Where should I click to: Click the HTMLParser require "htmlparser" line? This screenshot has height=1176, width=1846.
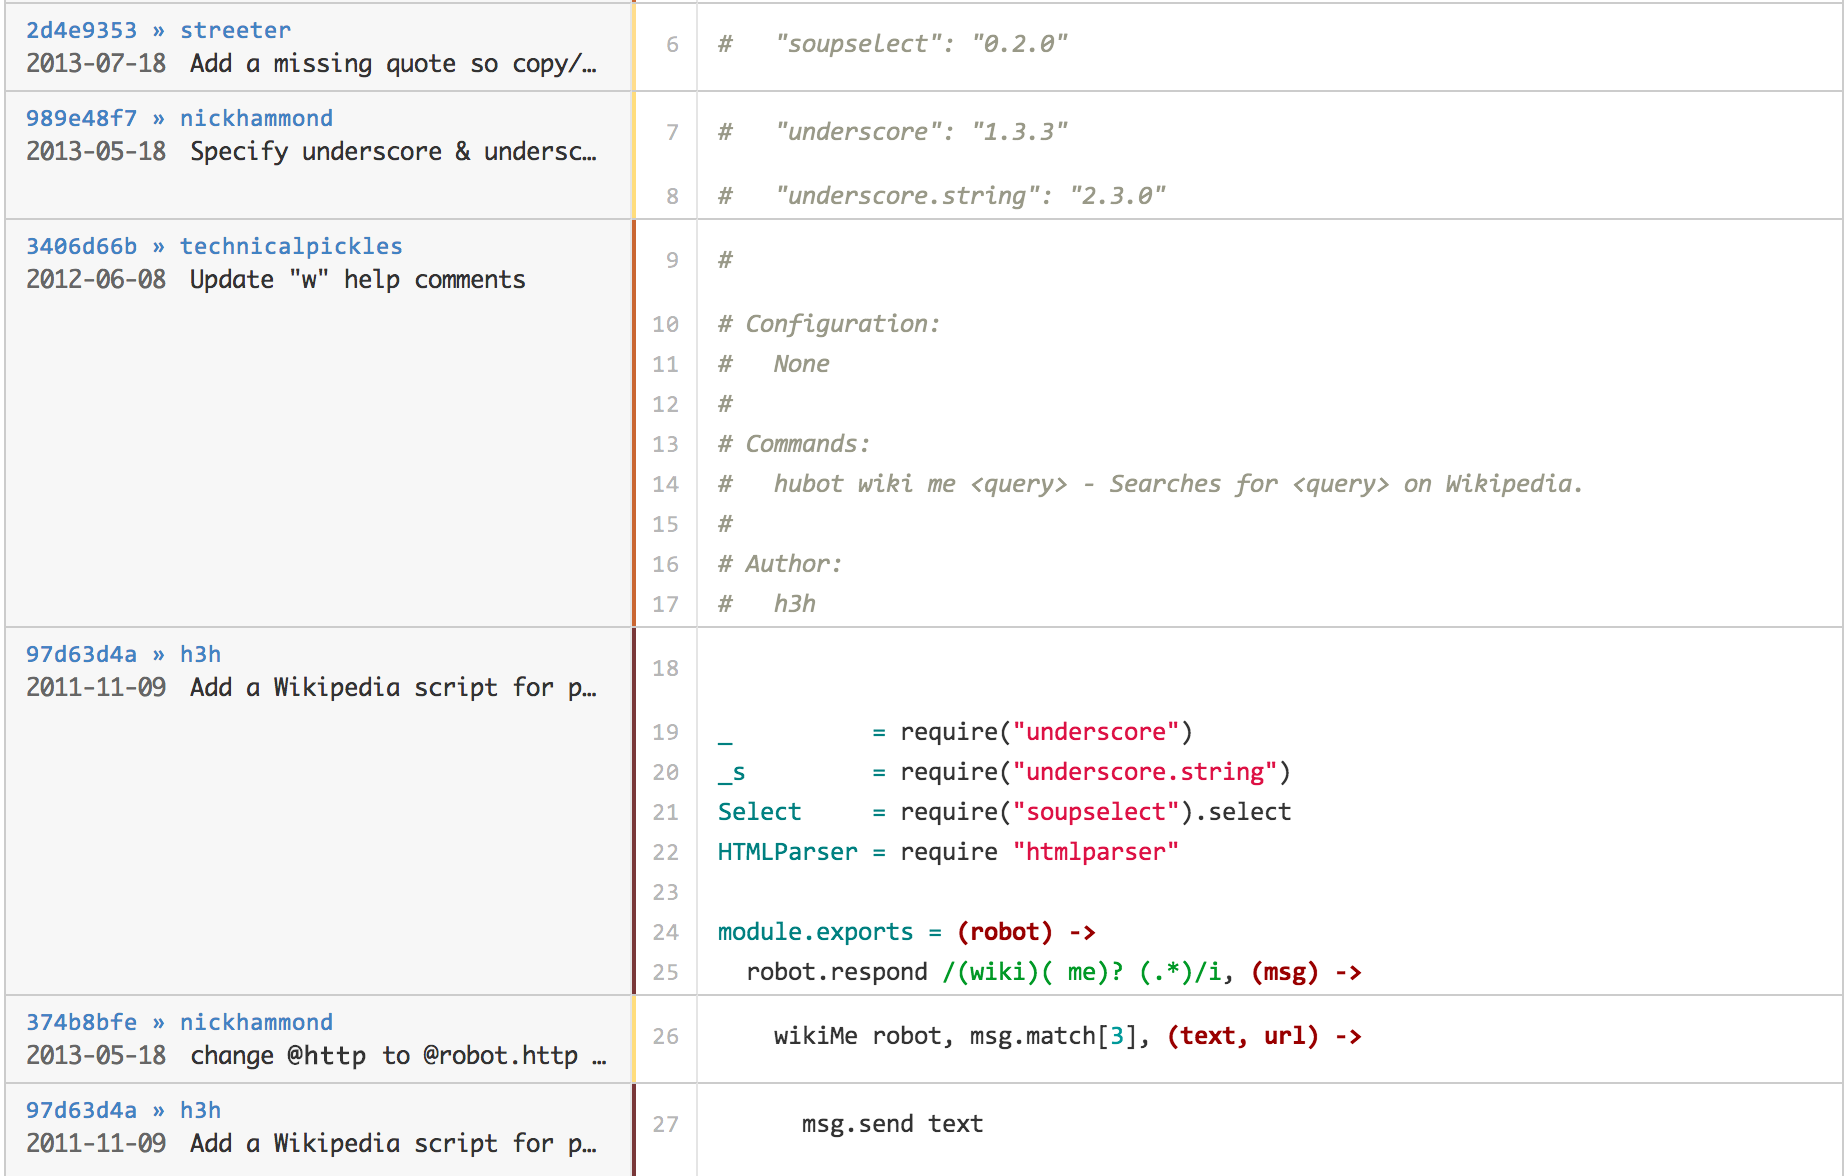948,852
